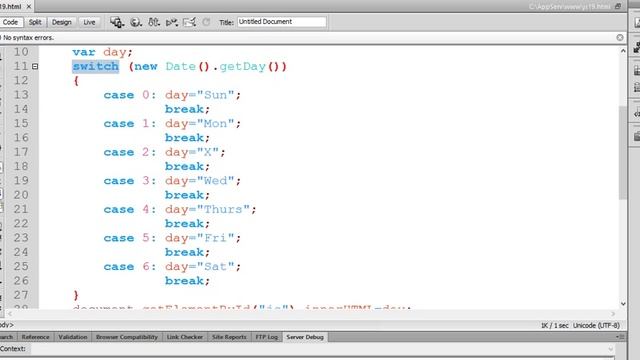Switch to Design view
Screen dimensions: 640x360
62,22
